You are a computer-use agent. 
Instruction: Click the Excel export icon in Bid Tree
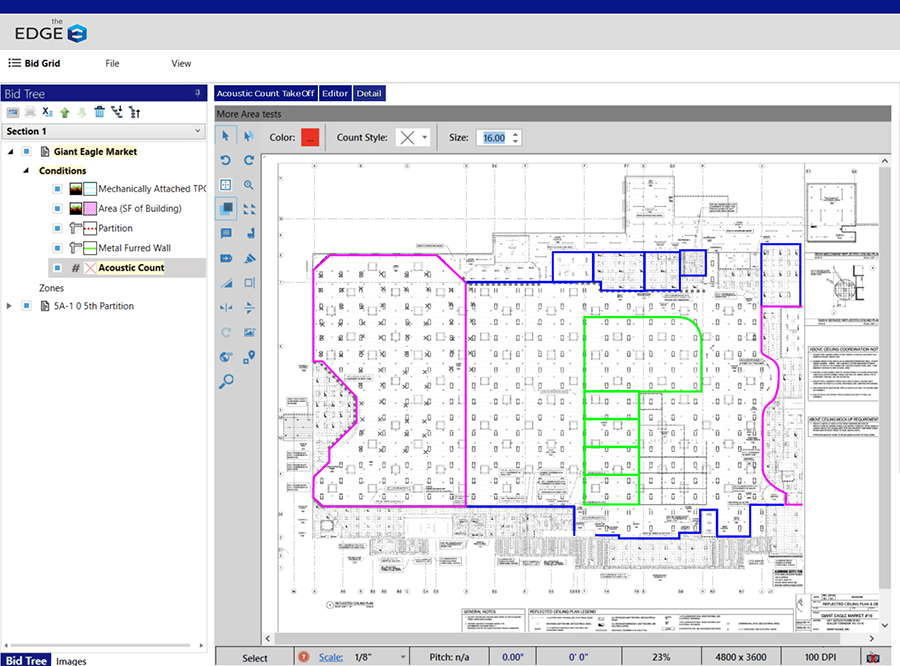click(x=47, y=112)
